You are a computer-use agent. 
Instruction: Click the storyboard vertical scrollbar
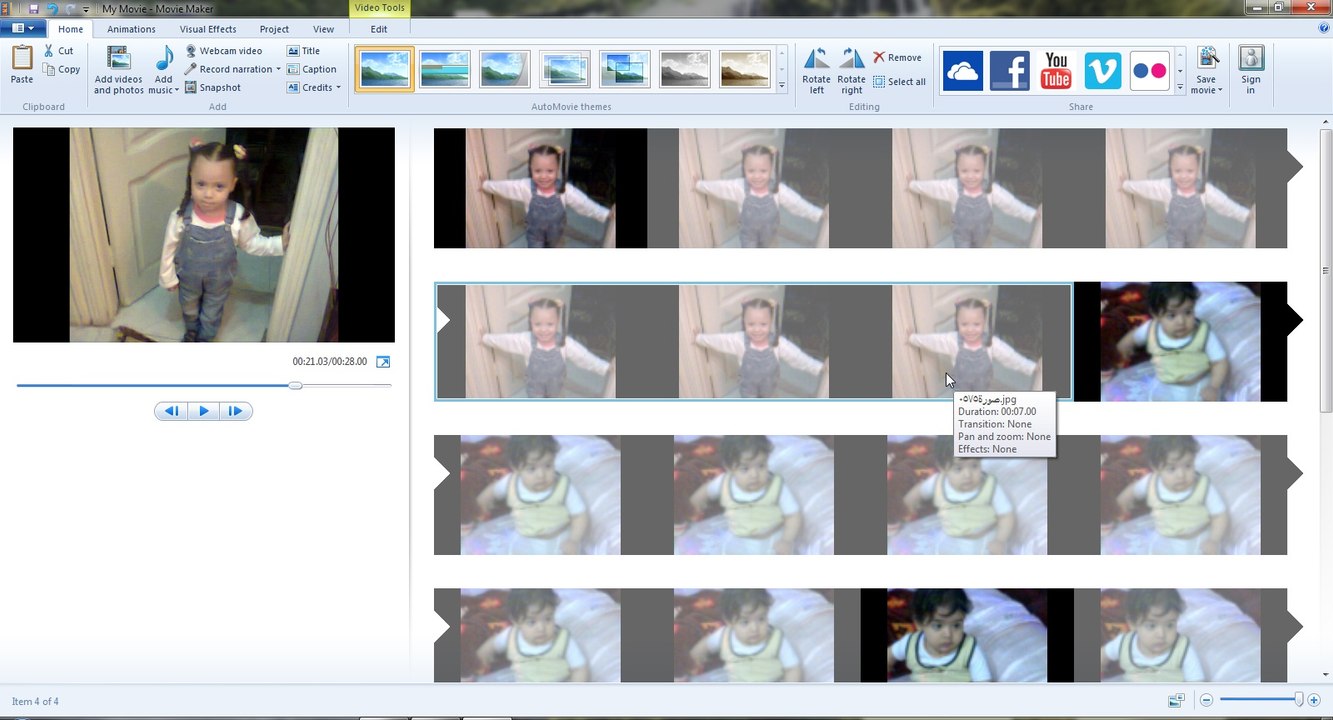coord(1326,270)
